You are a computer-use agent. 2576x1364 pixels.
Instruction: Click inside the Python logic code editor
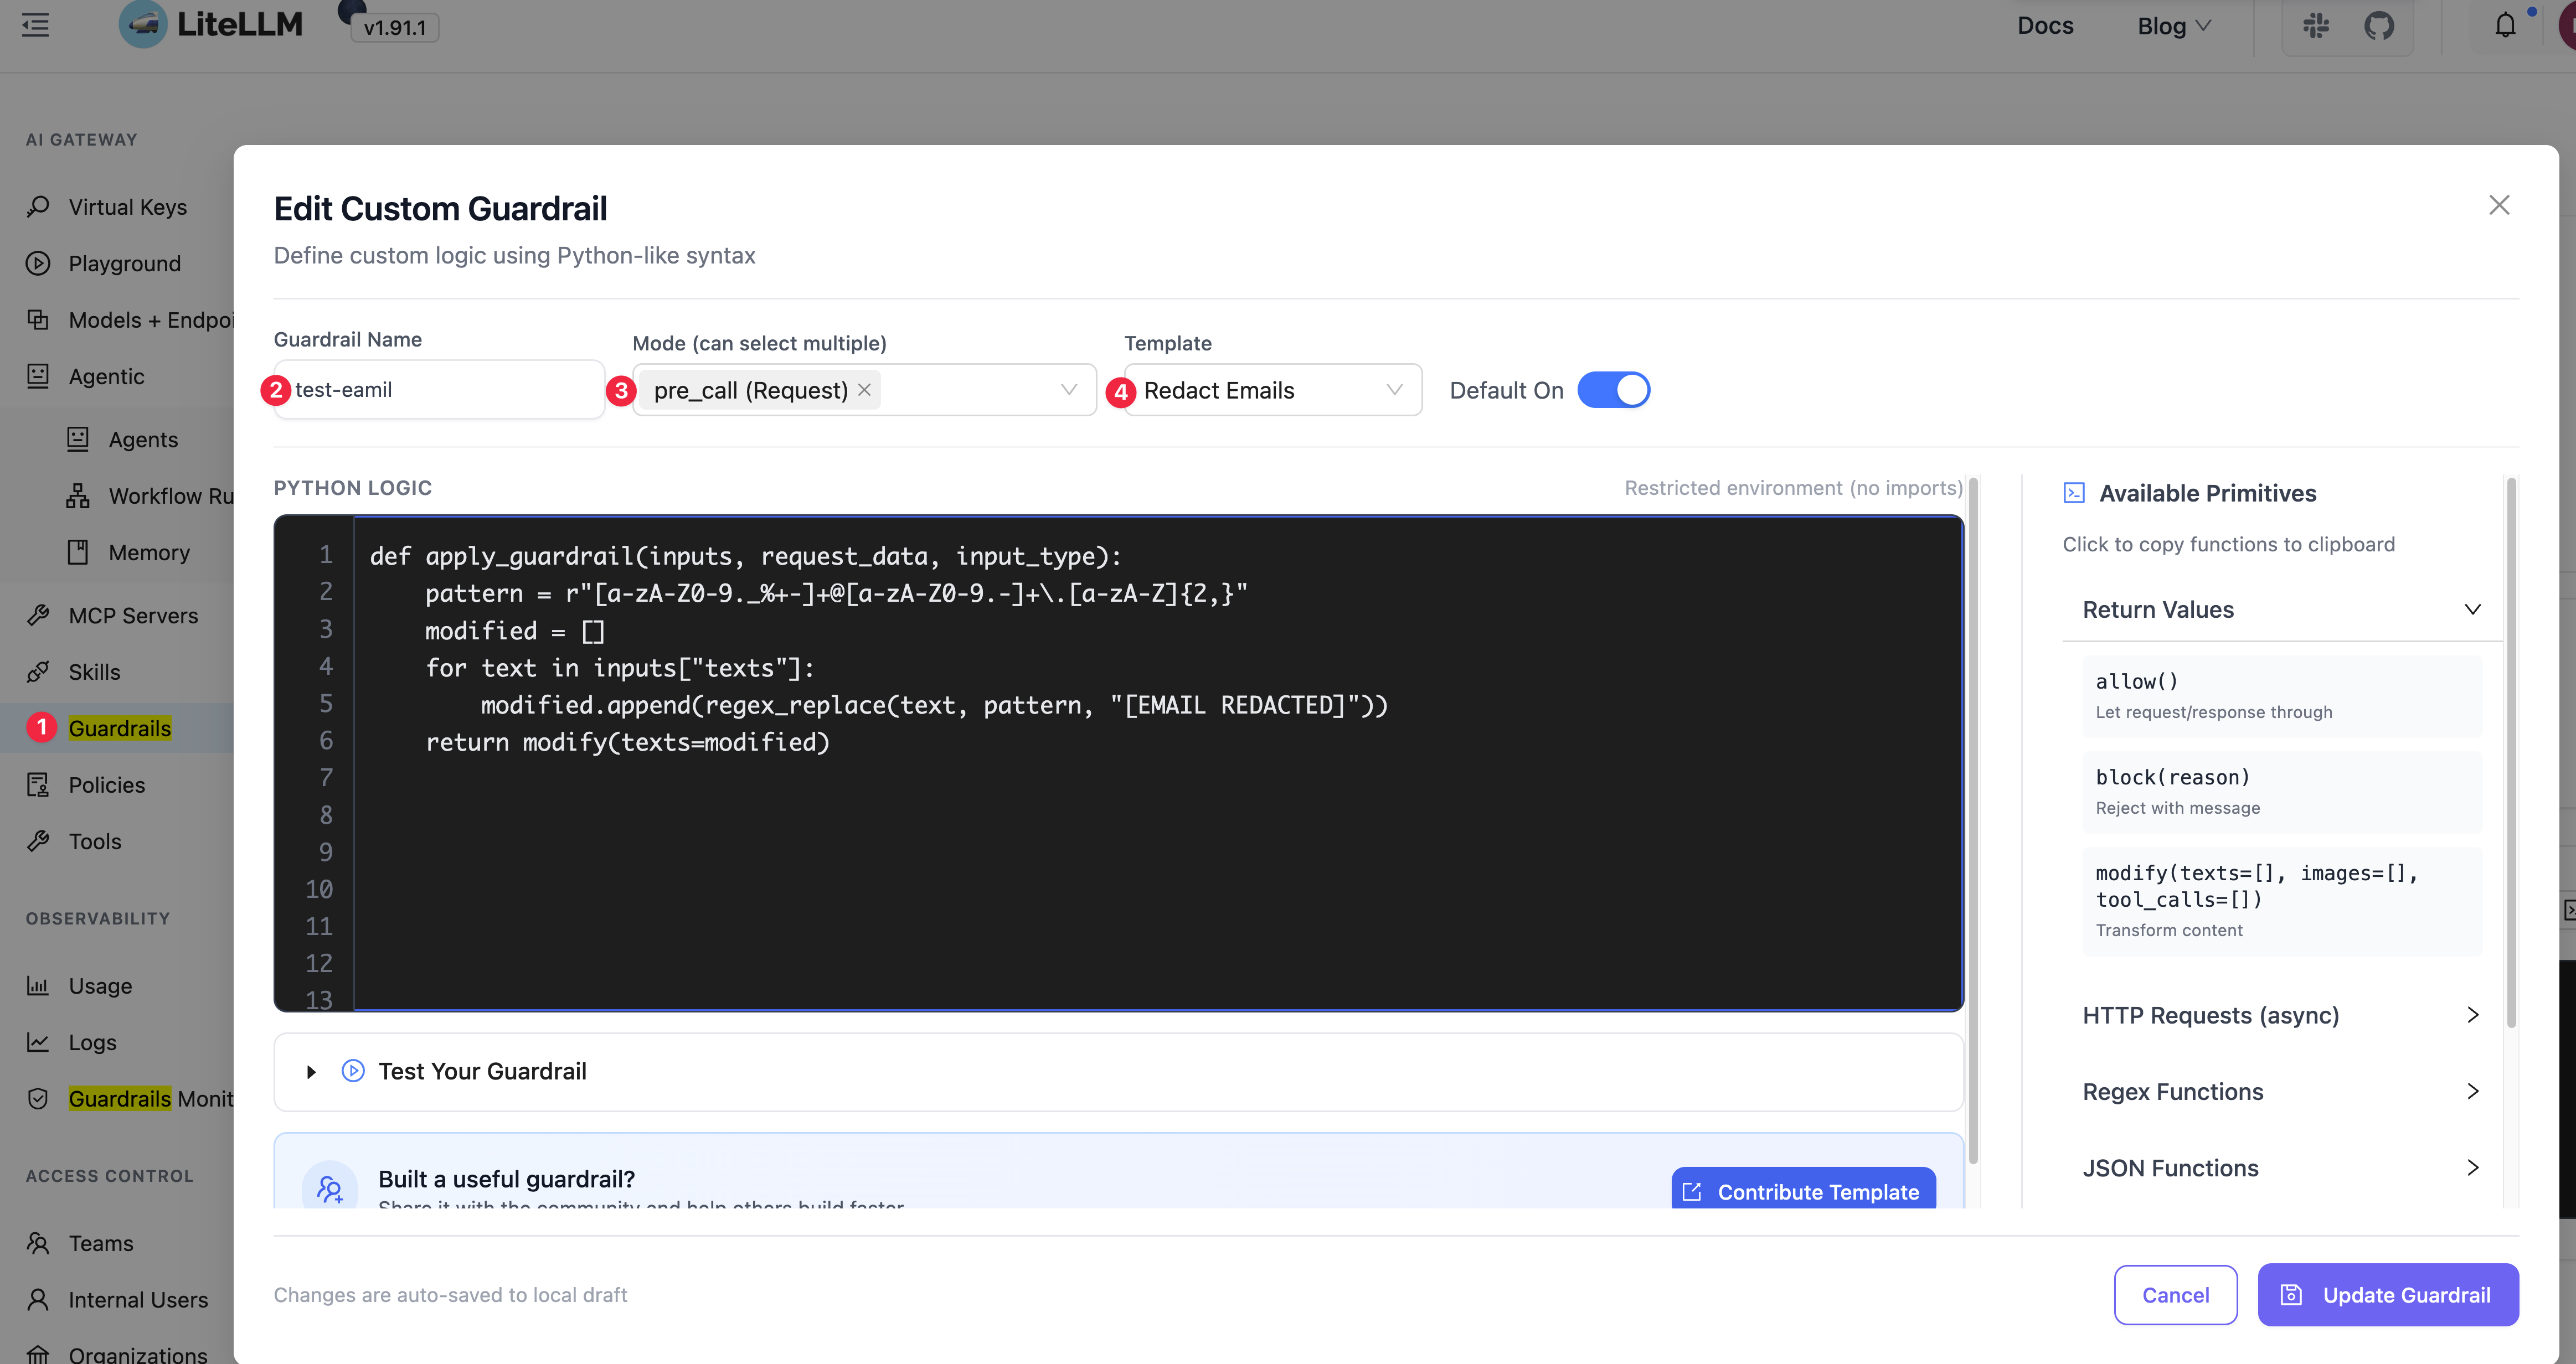point(1158,762)
